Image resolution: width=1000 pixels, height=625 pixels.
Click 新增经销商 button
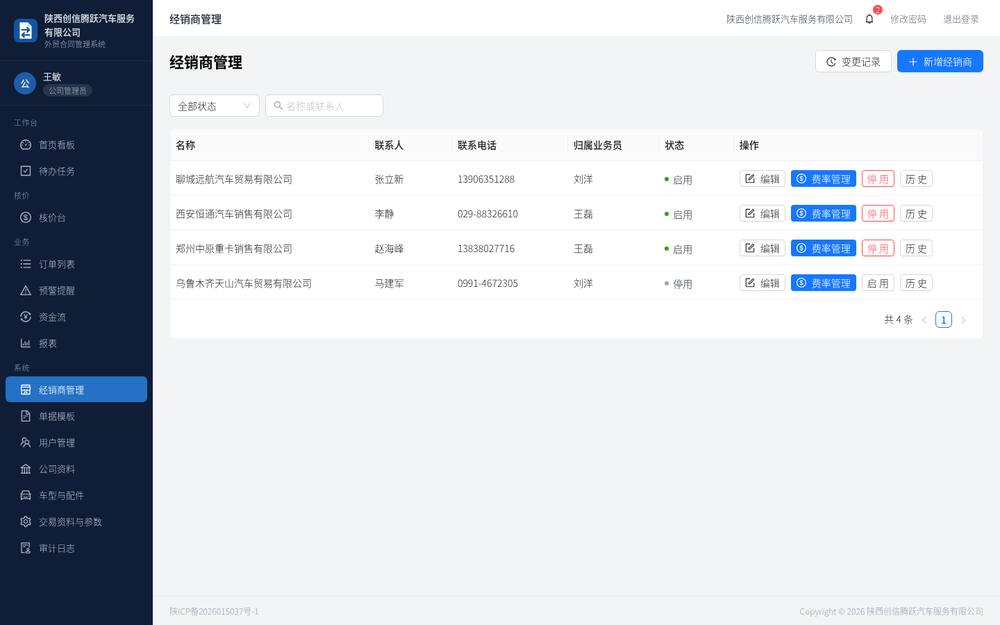tap(940, 62)
